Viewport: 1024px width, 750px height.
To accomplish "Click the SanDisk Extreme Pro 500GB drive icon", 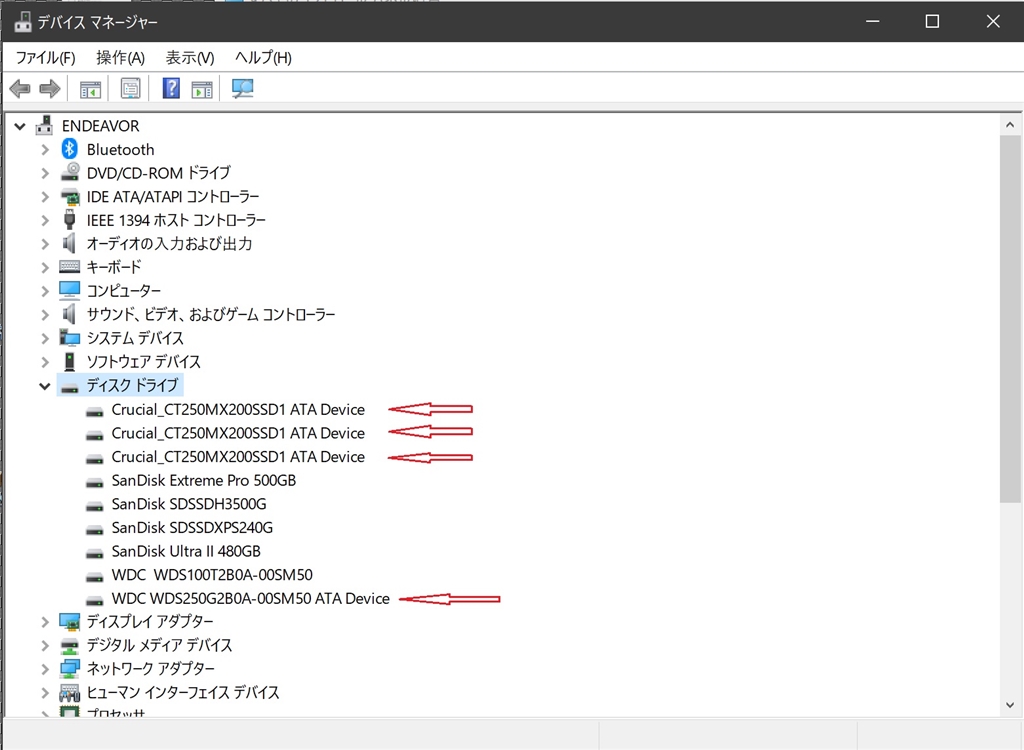I will 95,482.
